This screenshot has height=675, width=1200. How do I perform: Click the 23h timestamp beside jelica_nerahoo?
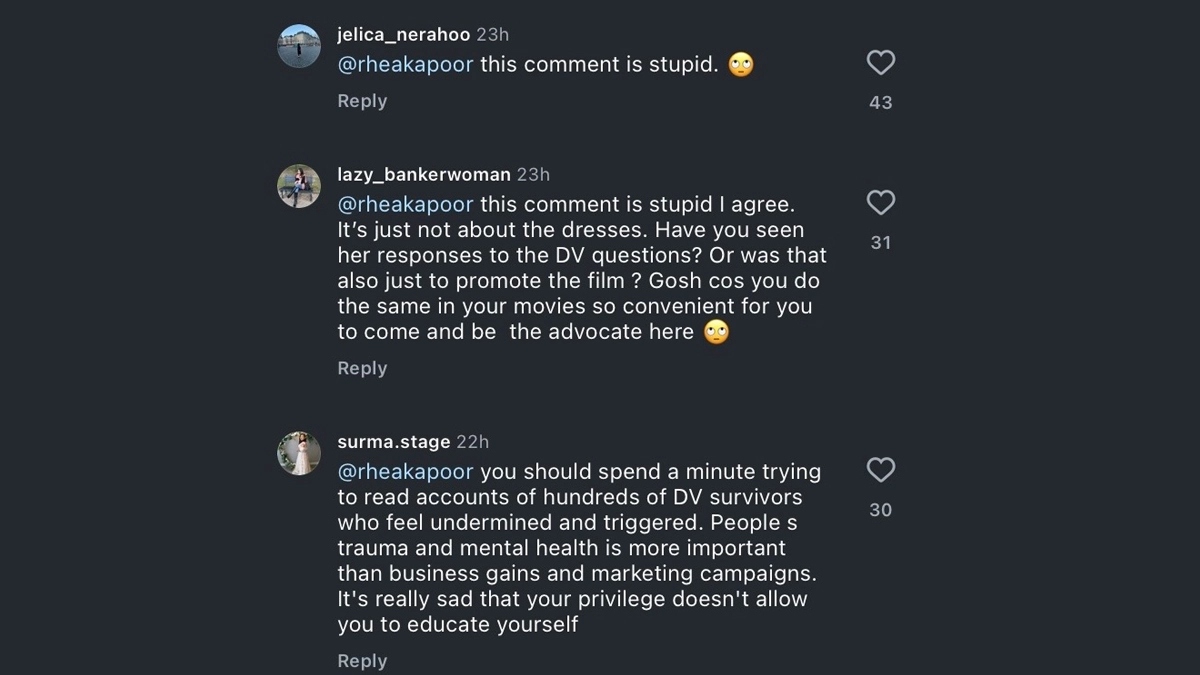(x=492, y=35)
